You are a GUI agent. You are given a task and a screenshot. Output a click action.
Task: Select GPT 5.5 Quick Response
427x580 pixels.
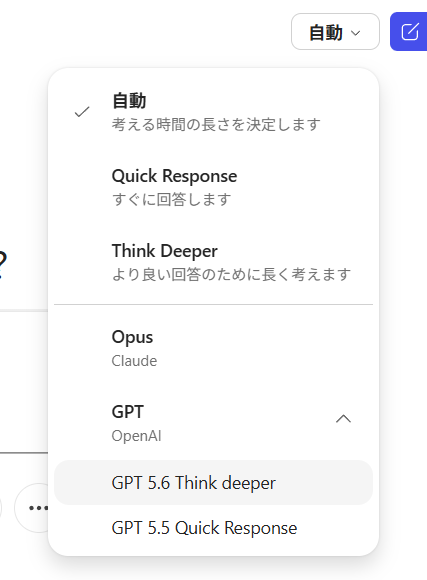pos(213,528)
